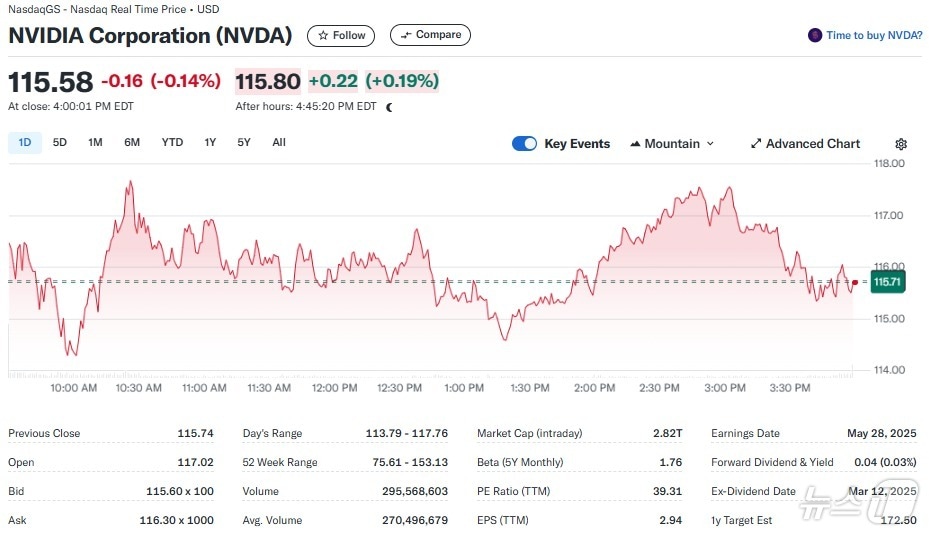Show the 6M chart range
929x536 pixels.
[132, 143]
